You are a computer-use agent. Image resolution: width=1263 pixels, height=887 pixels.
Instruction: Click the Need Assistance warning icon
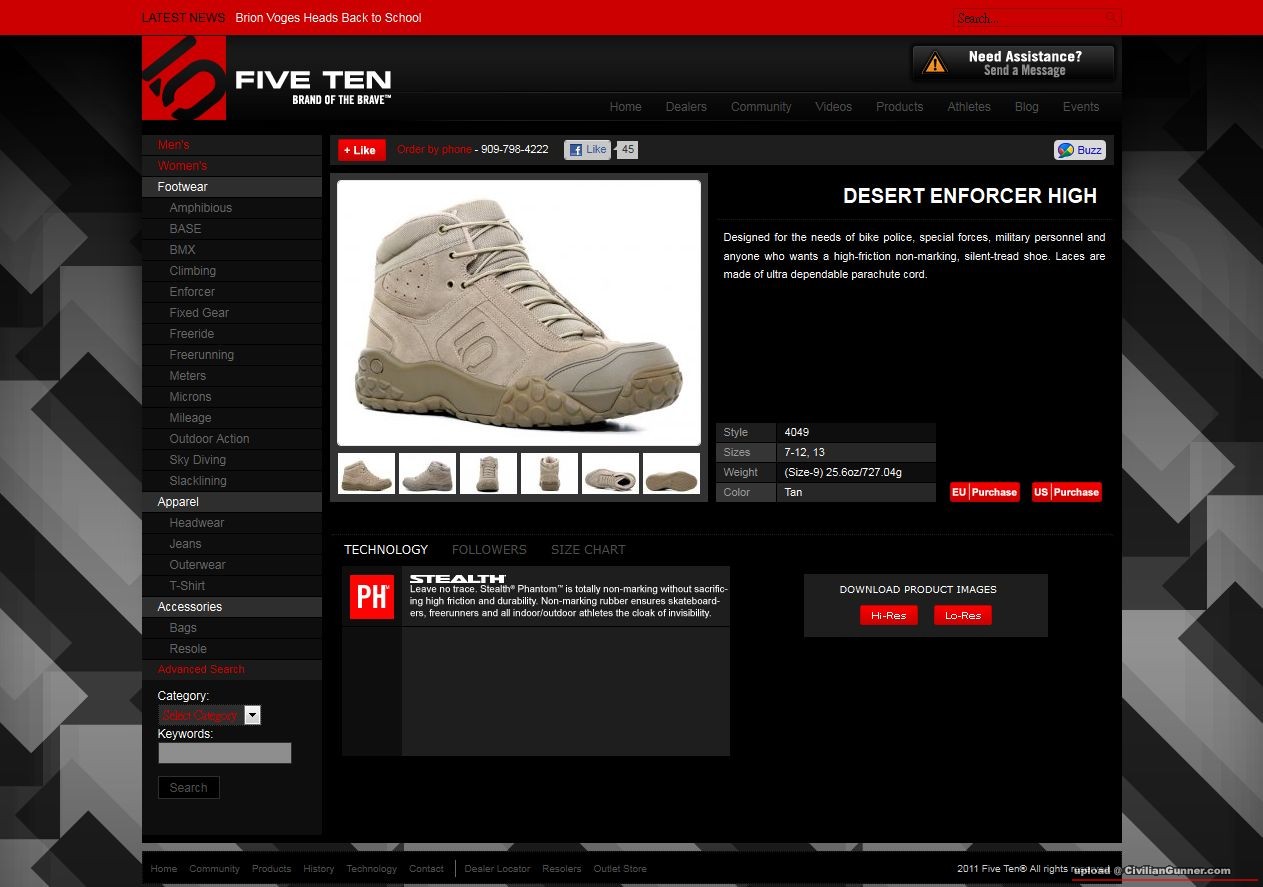click(935, 63)
